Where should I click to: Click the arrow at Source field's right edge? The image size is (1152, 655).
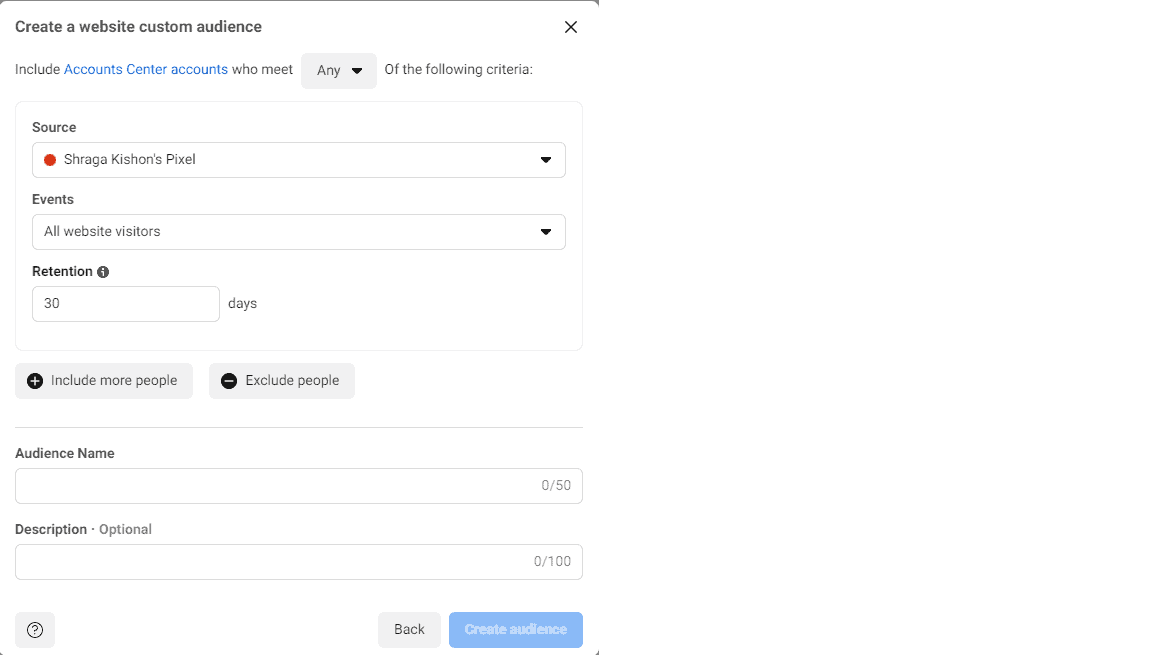(546, 160)
